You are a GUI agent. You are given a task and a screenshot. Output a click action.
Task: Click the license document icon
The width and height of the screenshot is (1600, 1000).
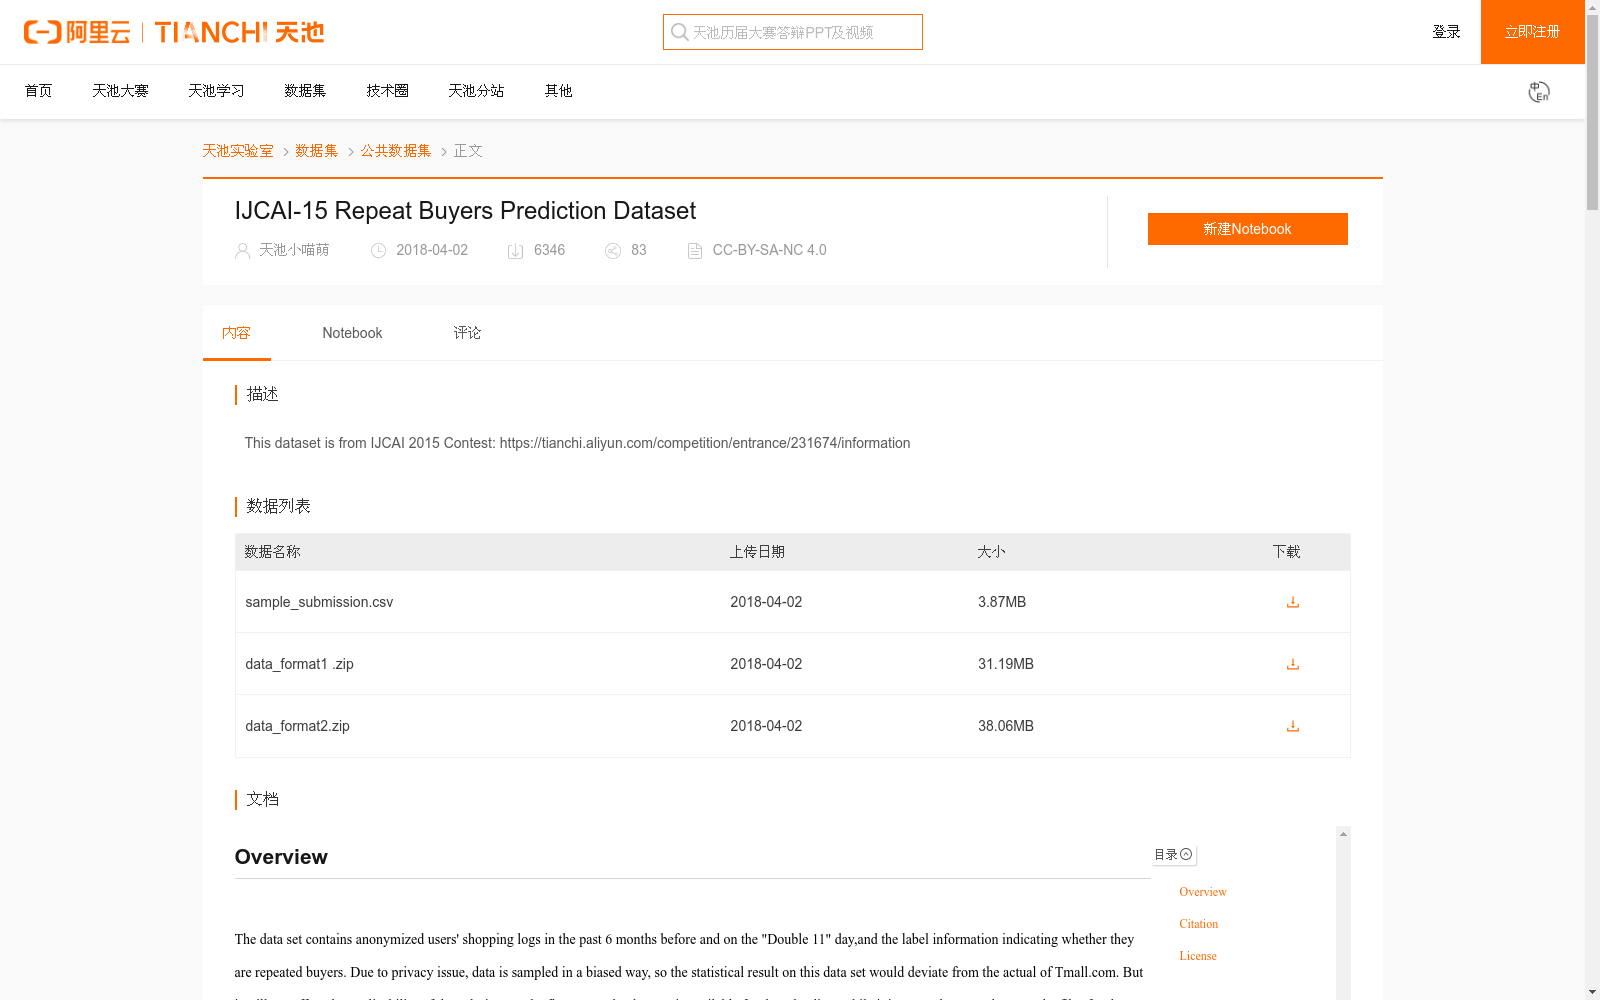pos(695,251)
